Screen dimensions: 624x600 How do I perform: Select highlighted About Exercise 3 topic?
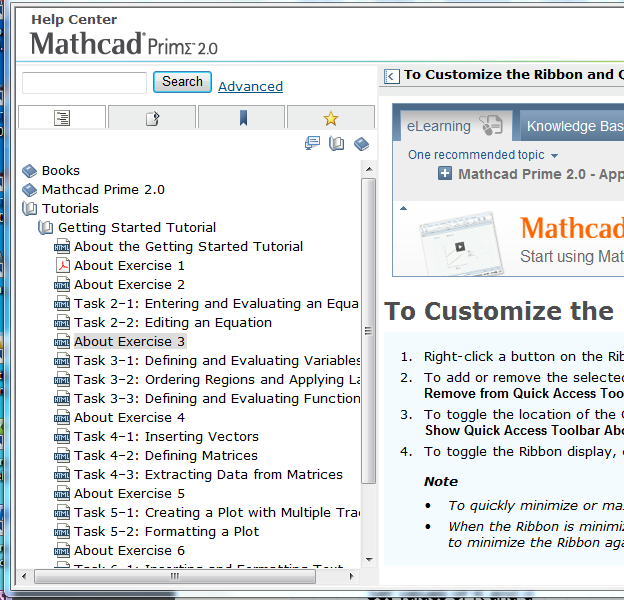tap(130, 341)
